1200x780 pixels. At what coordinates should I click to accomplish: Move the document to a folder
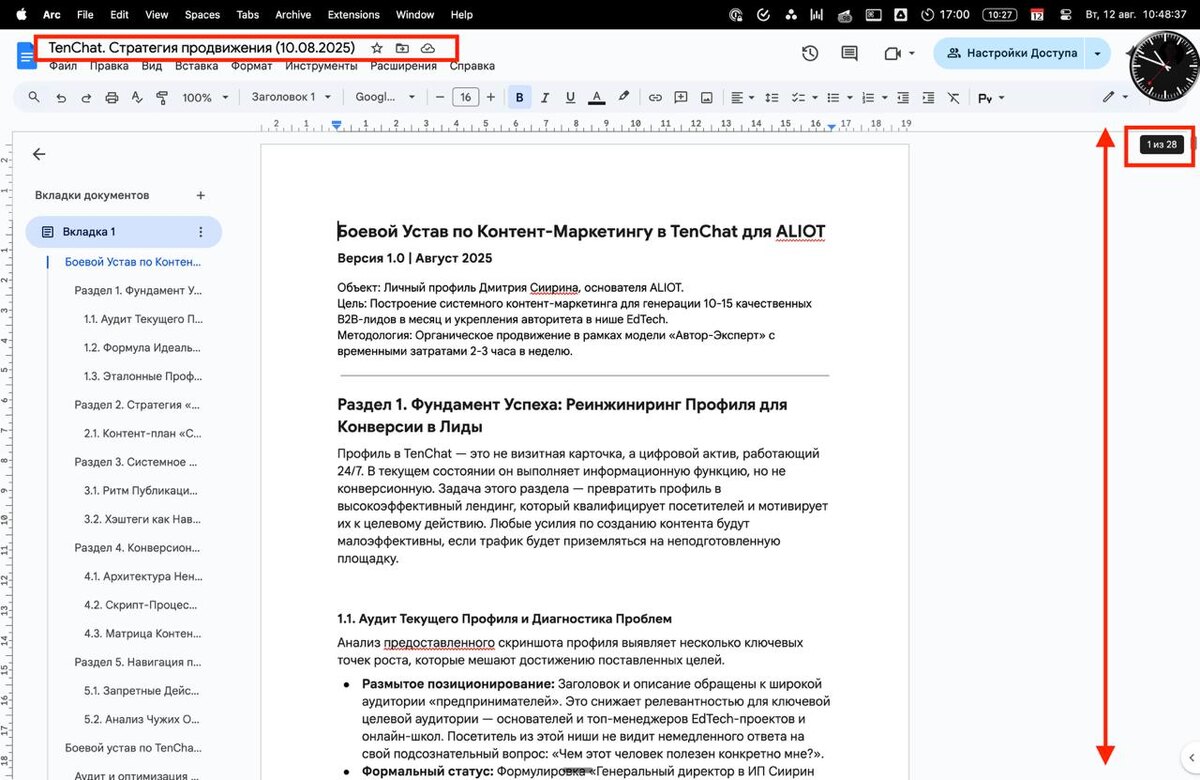402,48
